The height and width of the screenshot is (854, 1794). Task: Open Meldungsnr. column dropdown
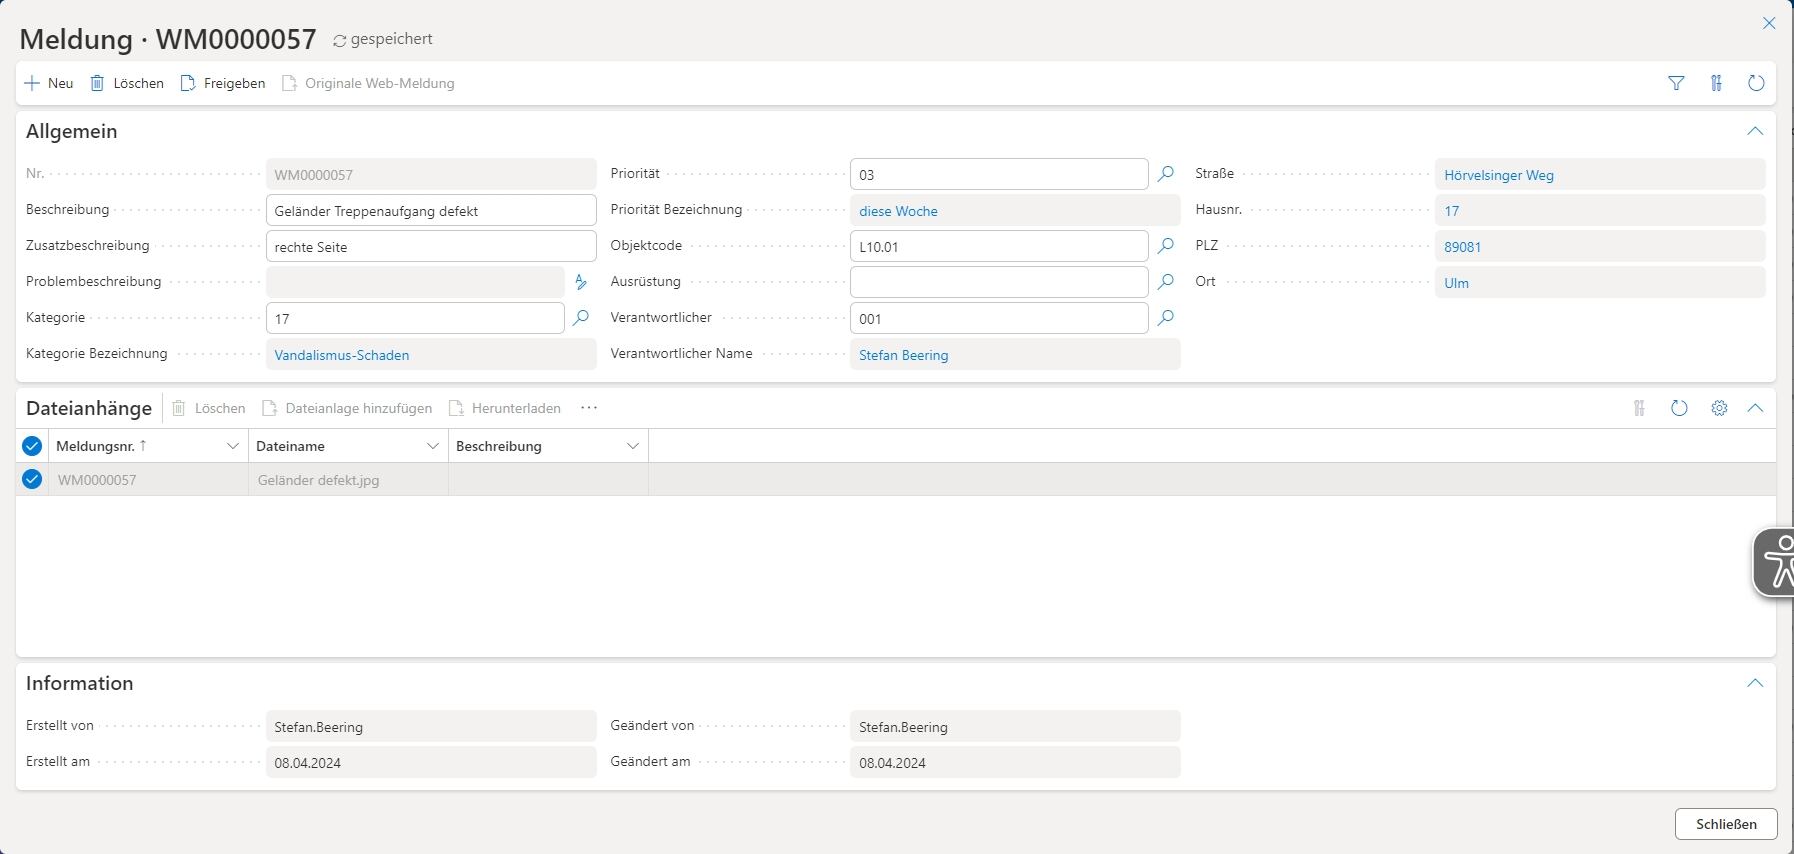click(232, 446)
